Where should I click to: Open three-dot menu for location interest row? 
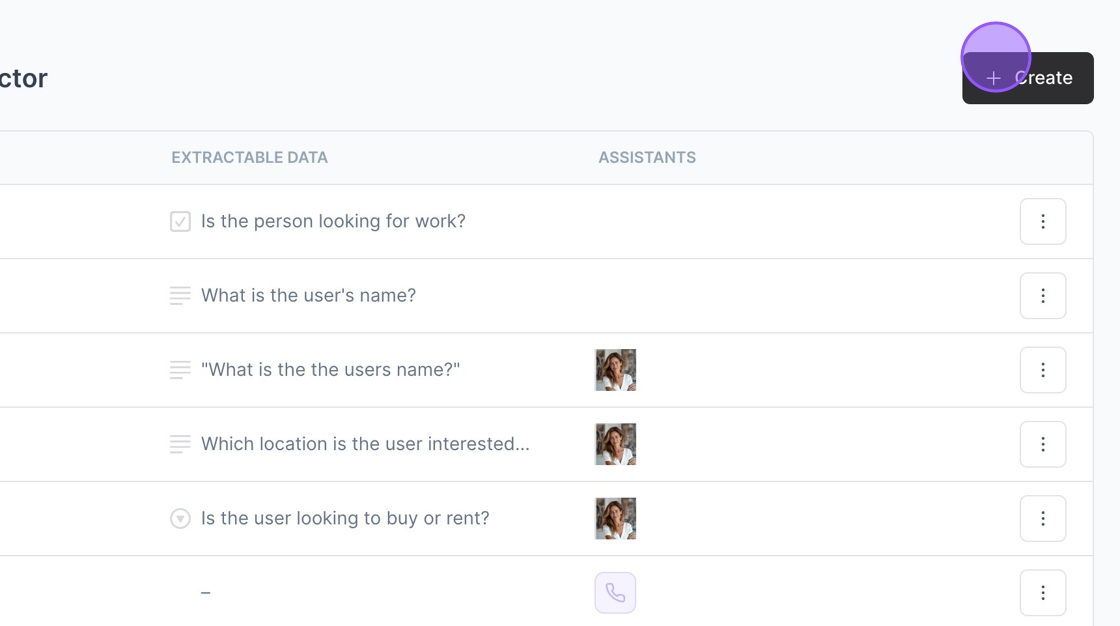[x=1043, y=444]
